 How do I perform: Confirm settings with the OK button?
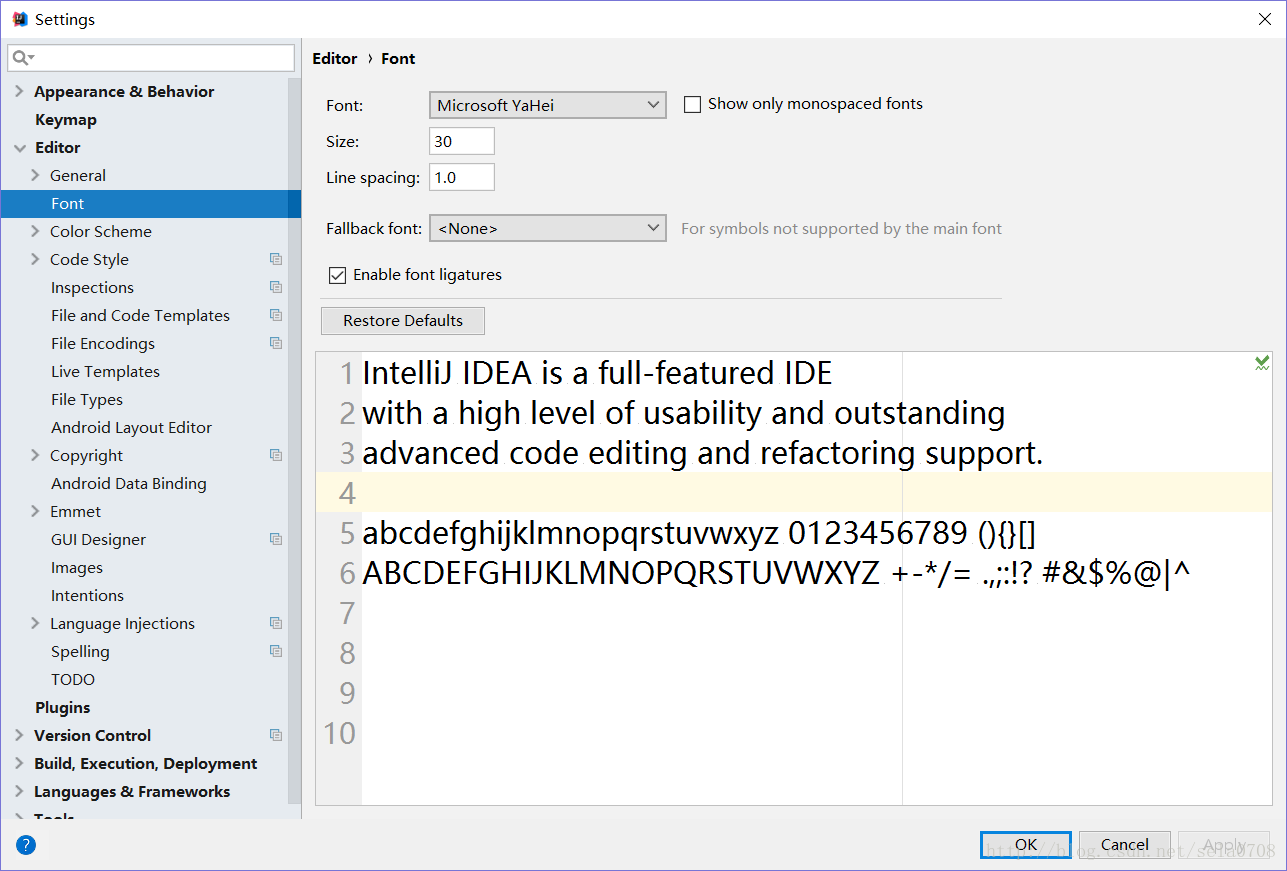point(1026,845)
